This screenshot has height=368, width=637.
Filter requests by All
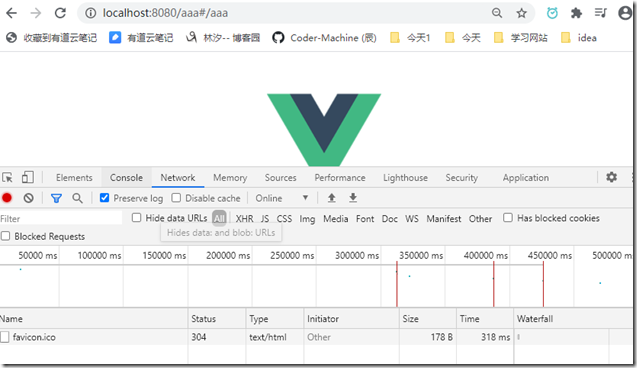click(219, 219)
